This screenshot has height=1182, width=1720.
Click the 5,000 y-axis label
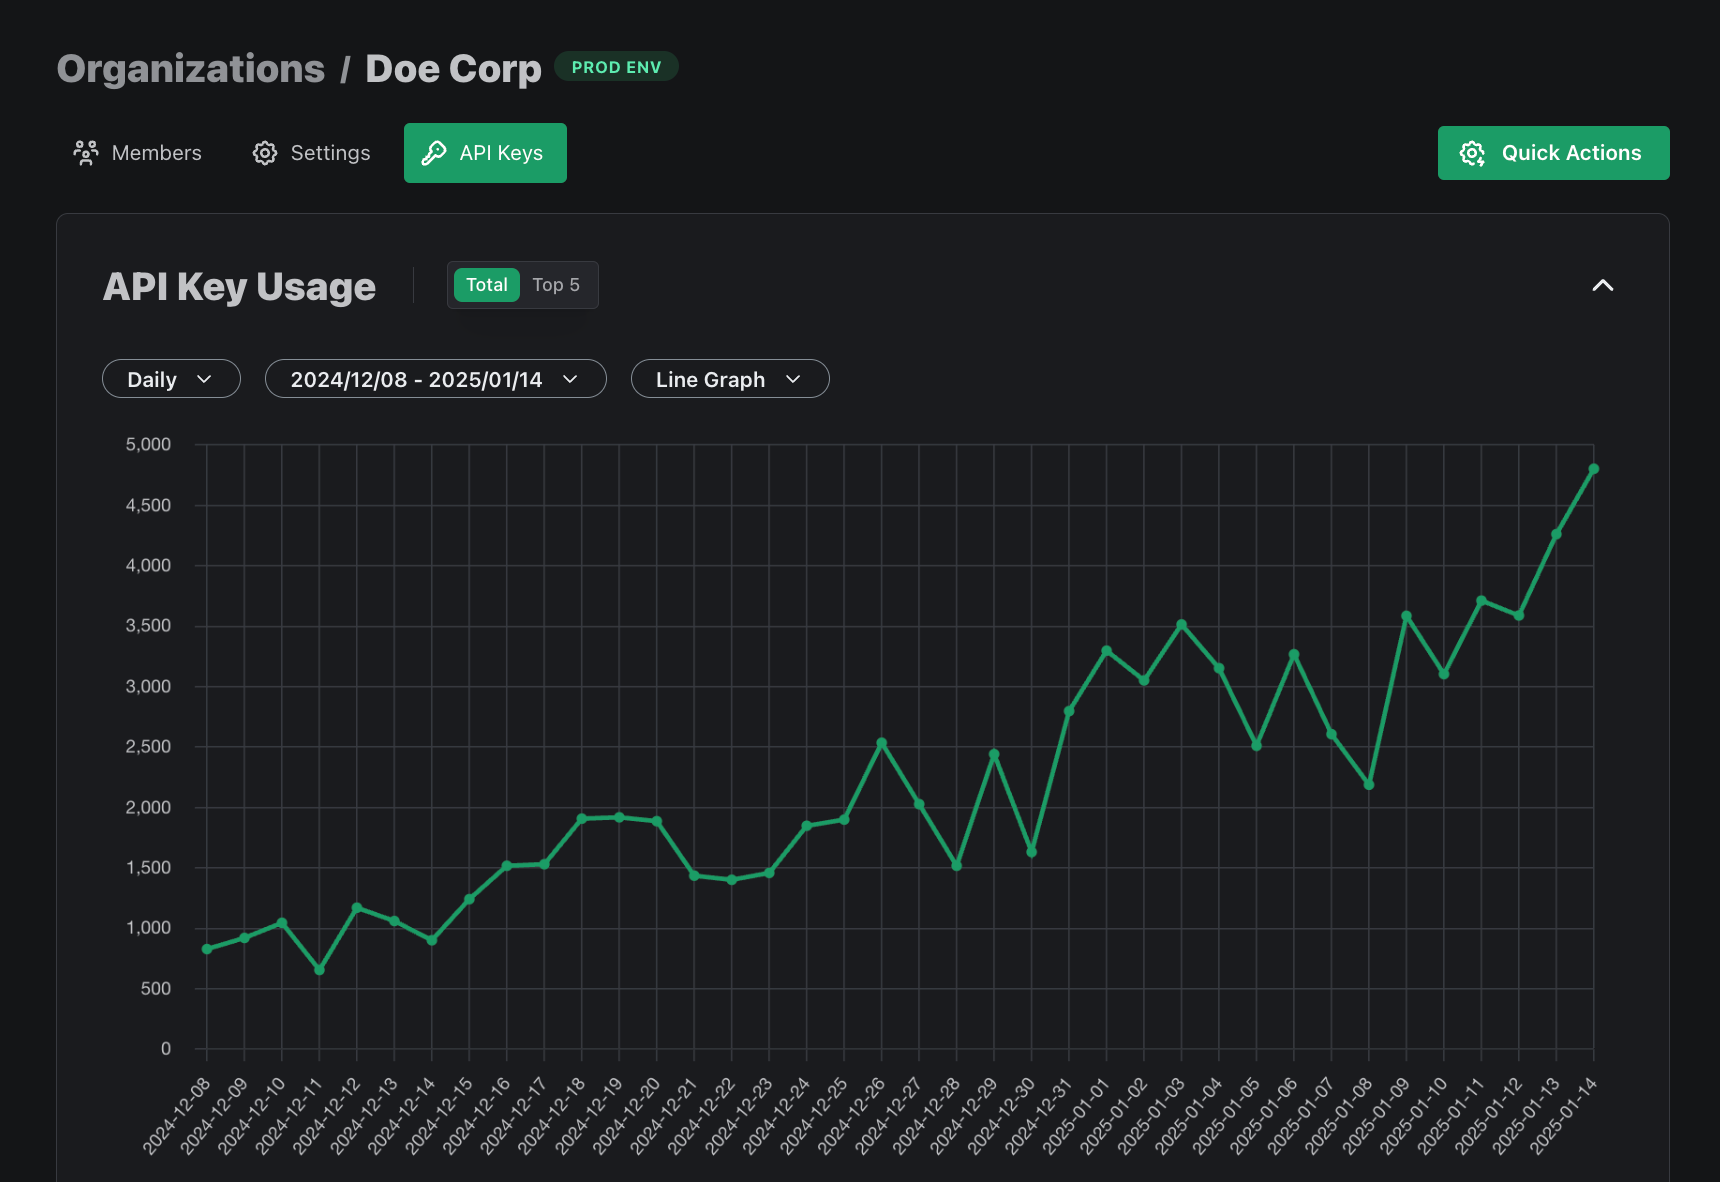click(148, 444)
